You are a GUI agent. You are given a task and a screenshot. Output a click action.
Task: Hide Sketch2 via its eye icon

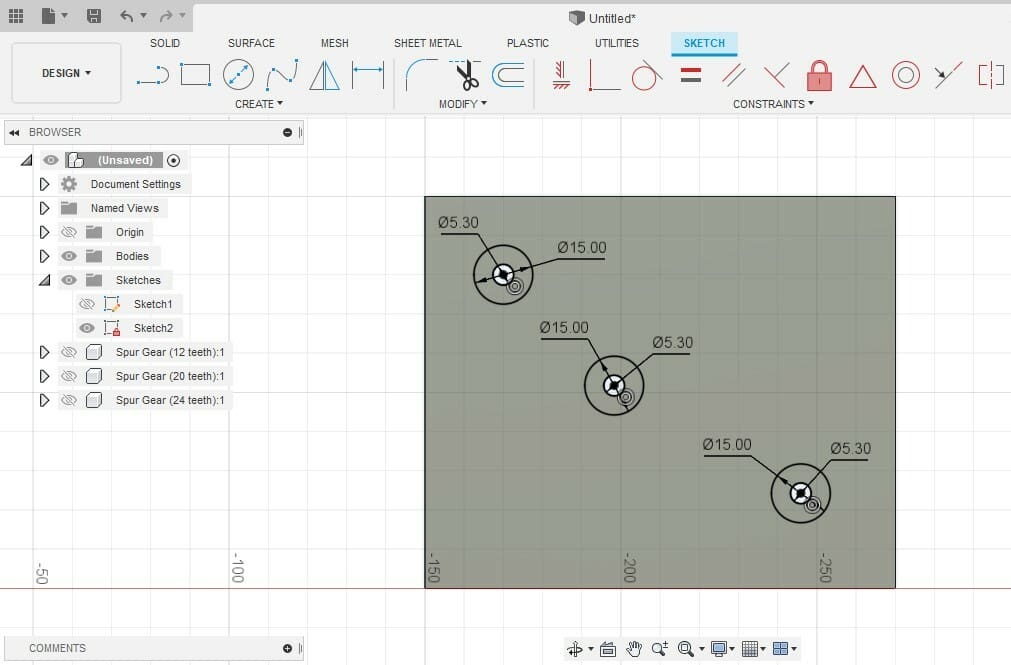pos(87,328)
